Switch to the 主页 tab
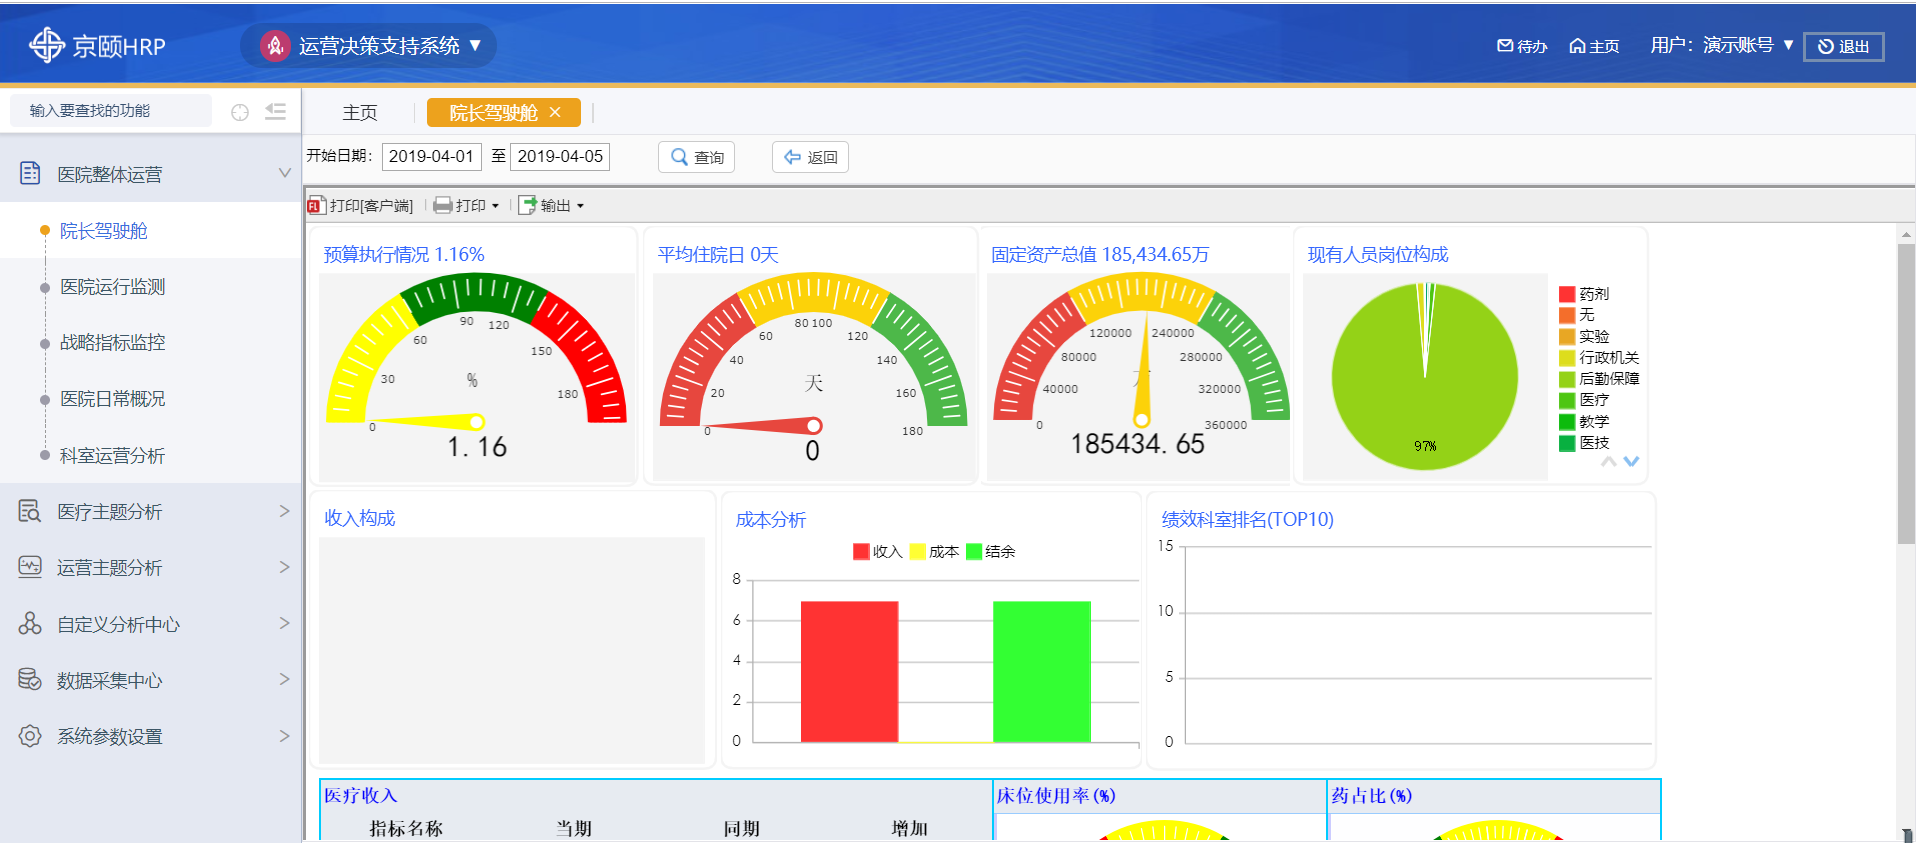 coord(360,113)
